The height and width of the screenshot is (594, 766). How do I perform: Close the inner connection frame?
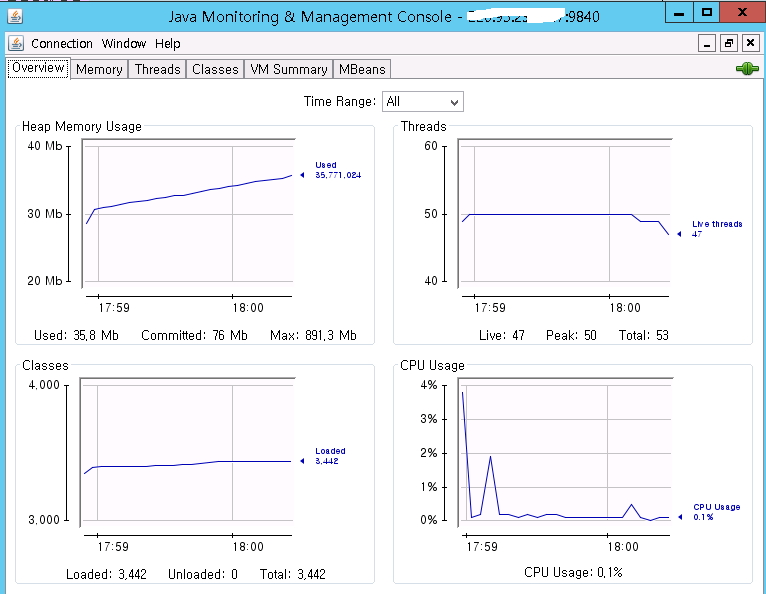(749, 43)
